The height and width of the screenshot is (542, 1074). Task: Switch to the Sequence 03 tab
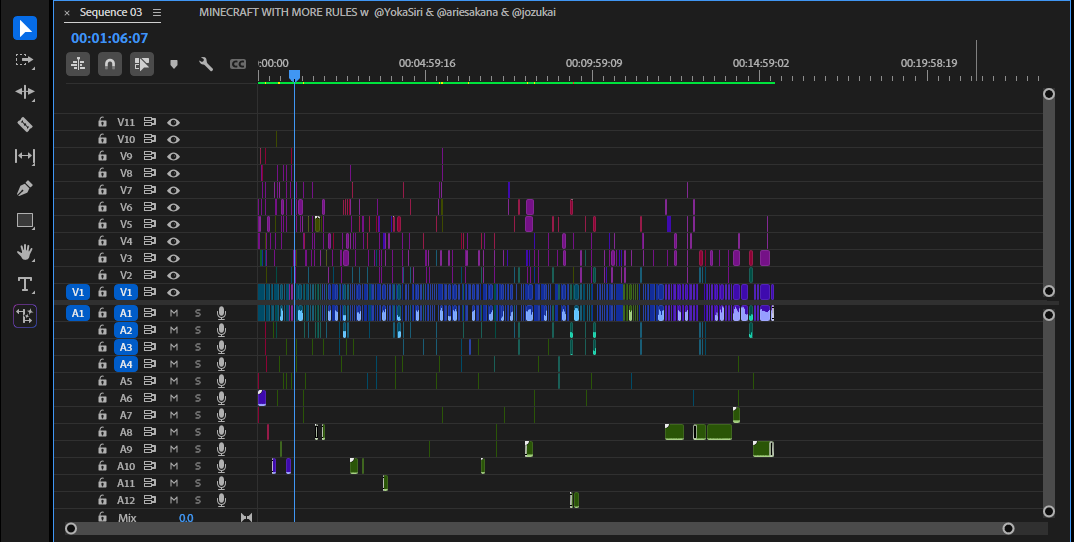point(111,12)
